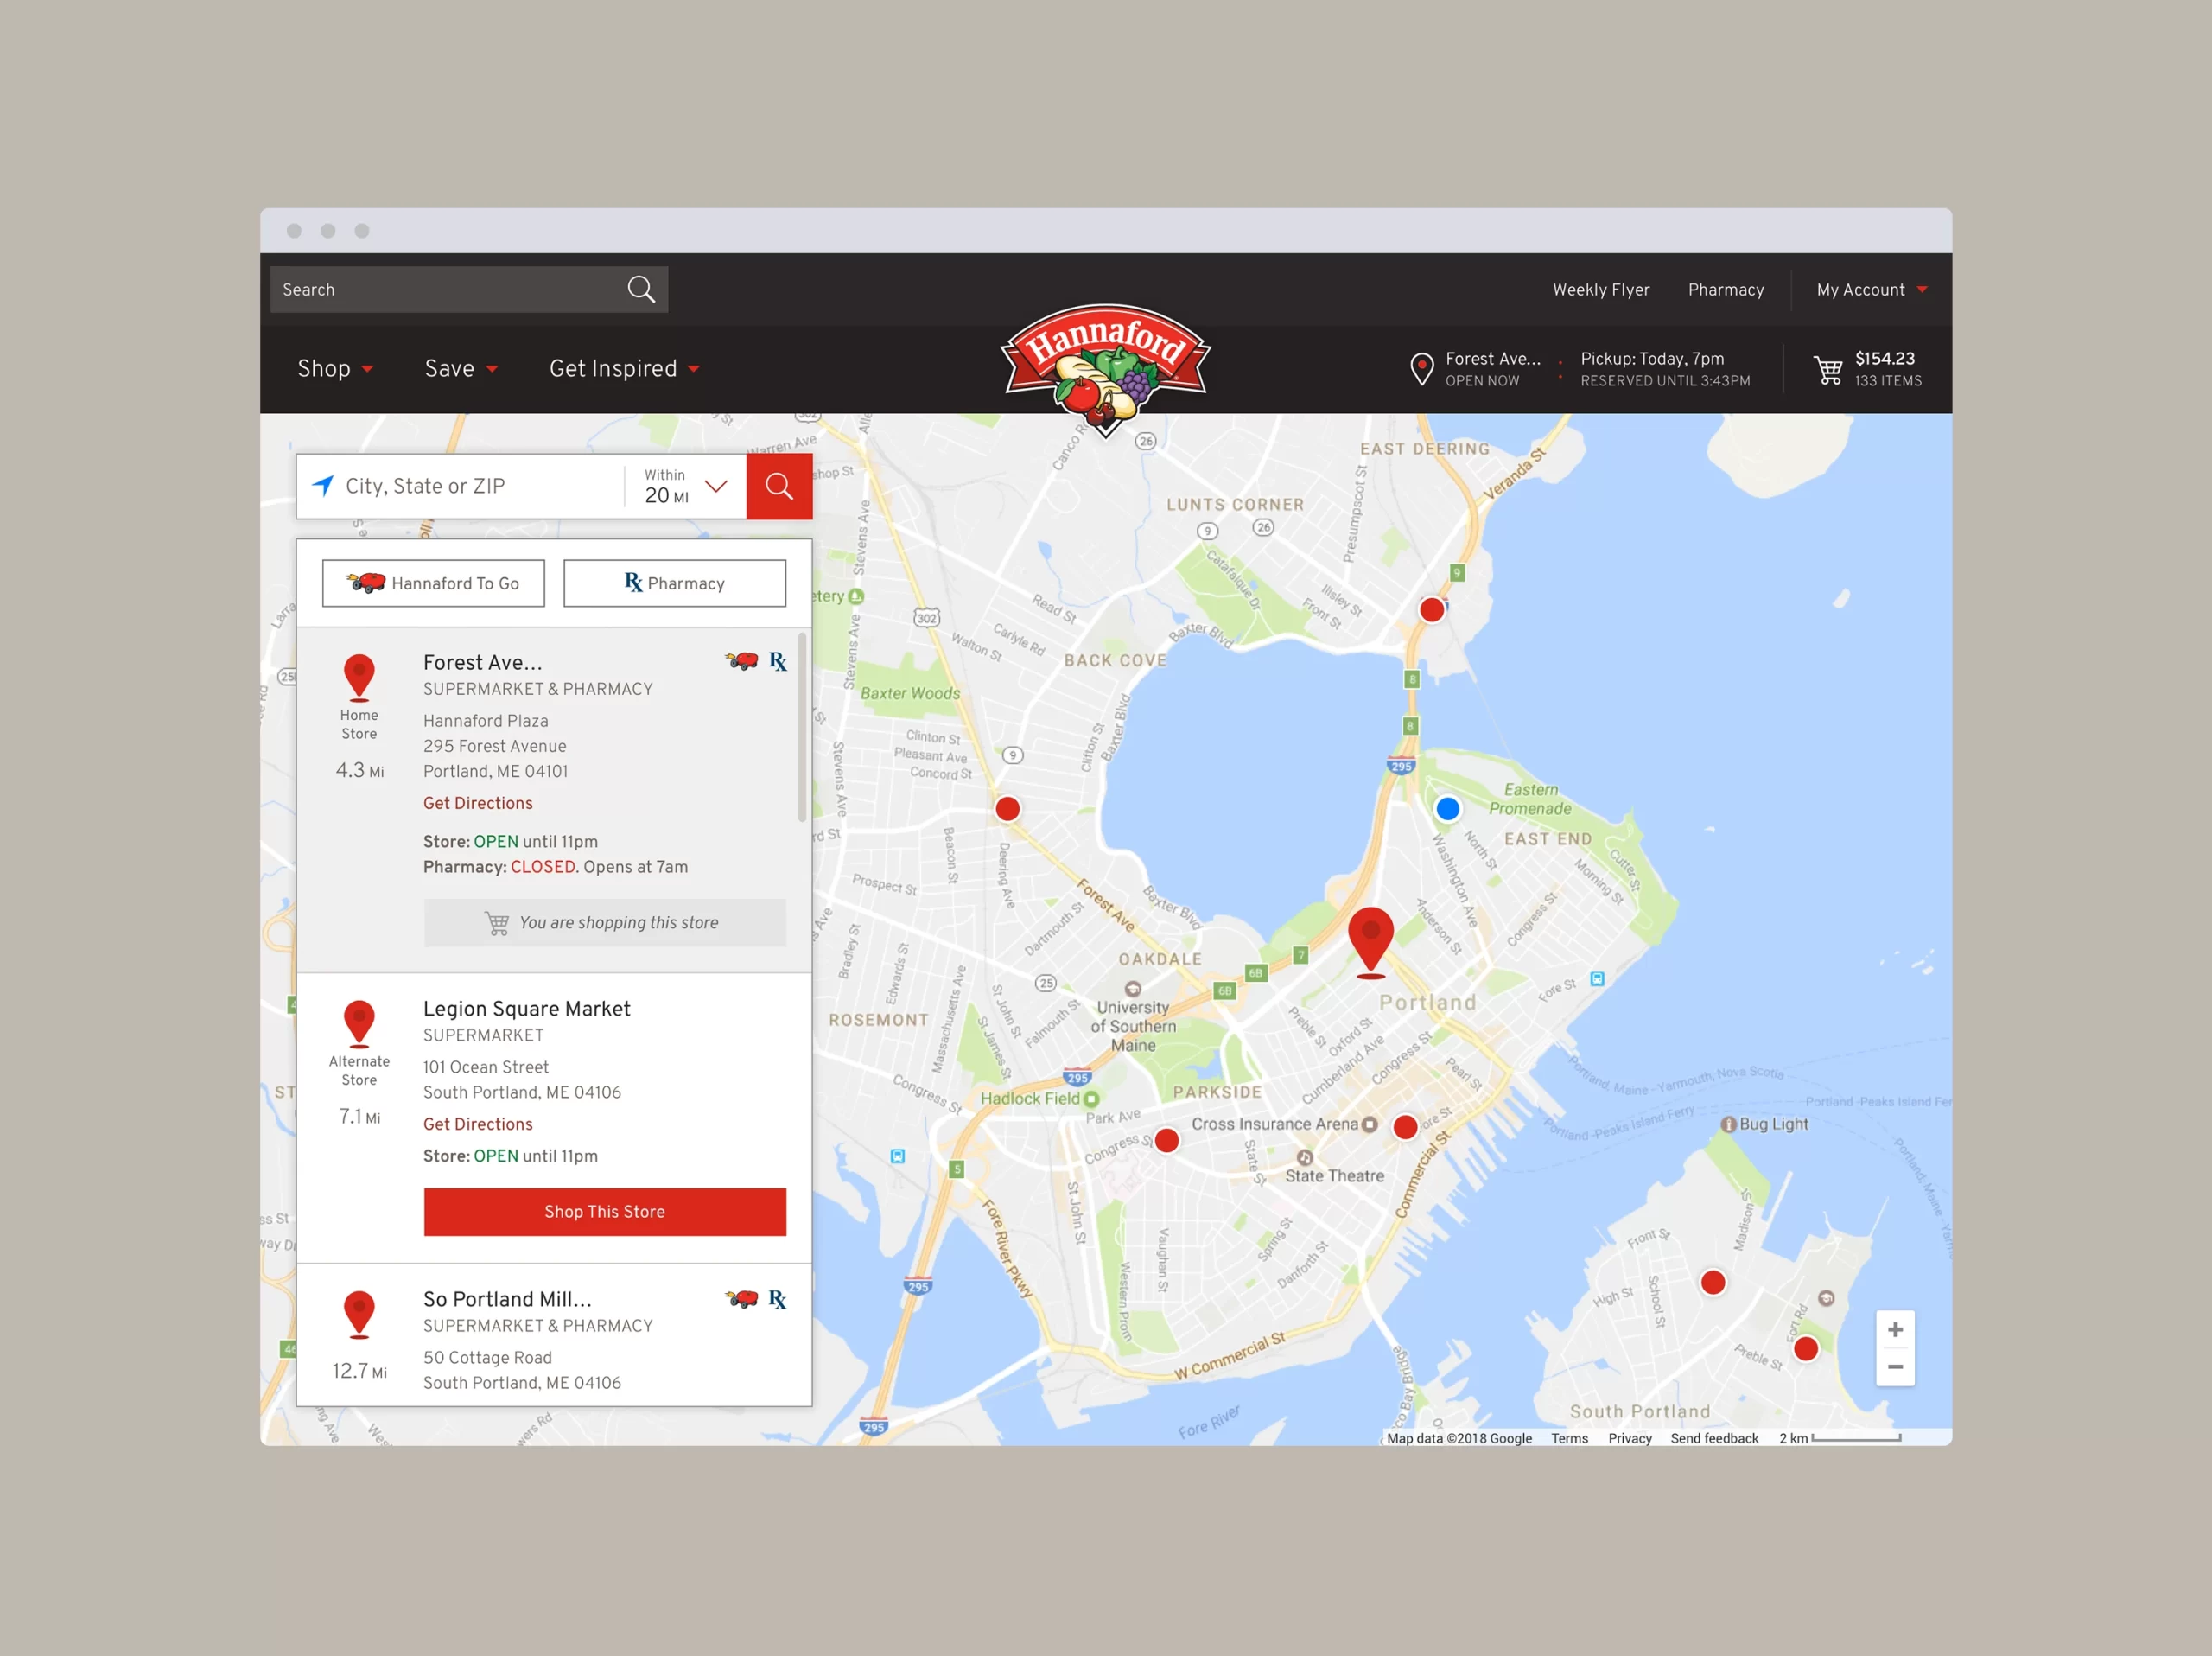Image resolution: width=2212 pixels, height=1656 pixels.
Task: Click 'You are shopping this store' button
Action: pyautogui.click(x=605, y=923)
